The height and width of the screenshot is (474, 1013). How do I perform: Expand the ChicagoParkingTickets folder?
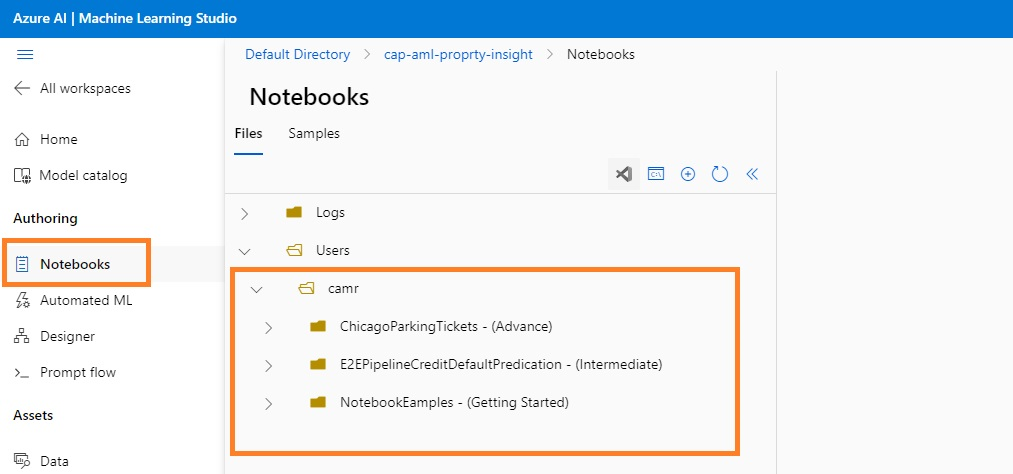(268, 327)
